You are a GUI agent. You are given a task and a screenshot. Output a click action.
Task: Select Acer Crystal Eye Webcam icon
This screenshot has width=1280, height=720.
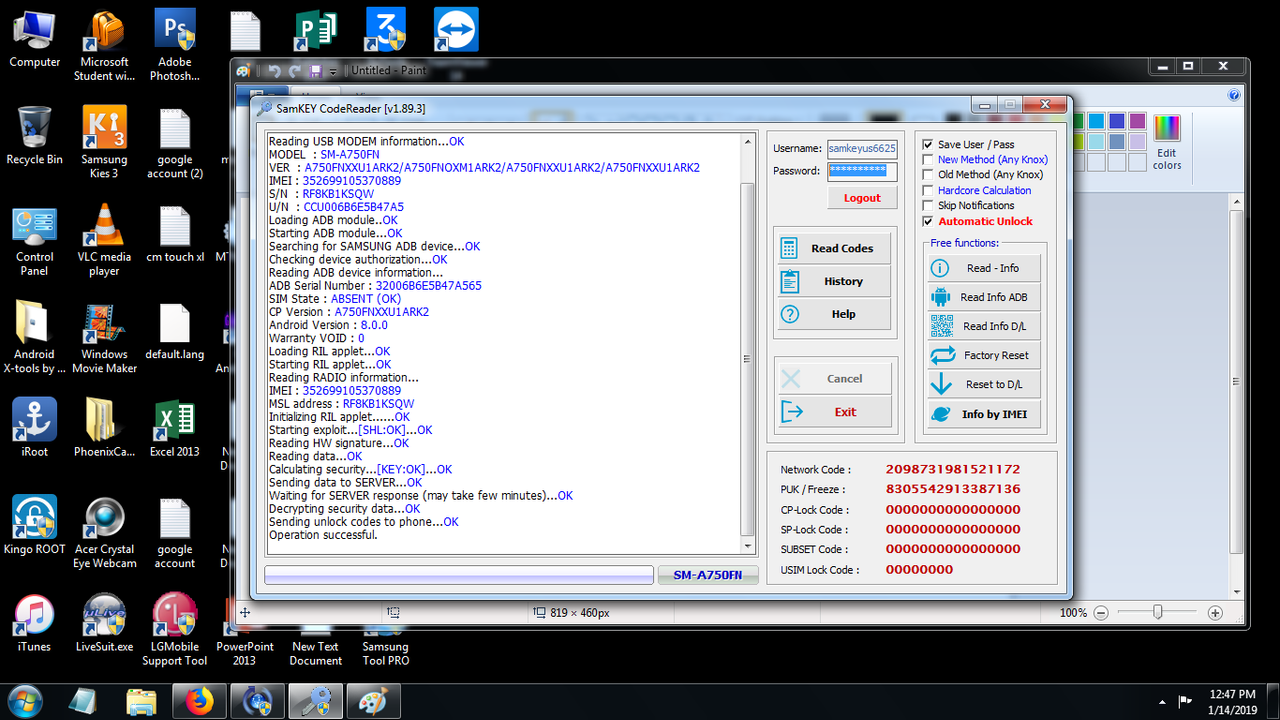[104, 533]
